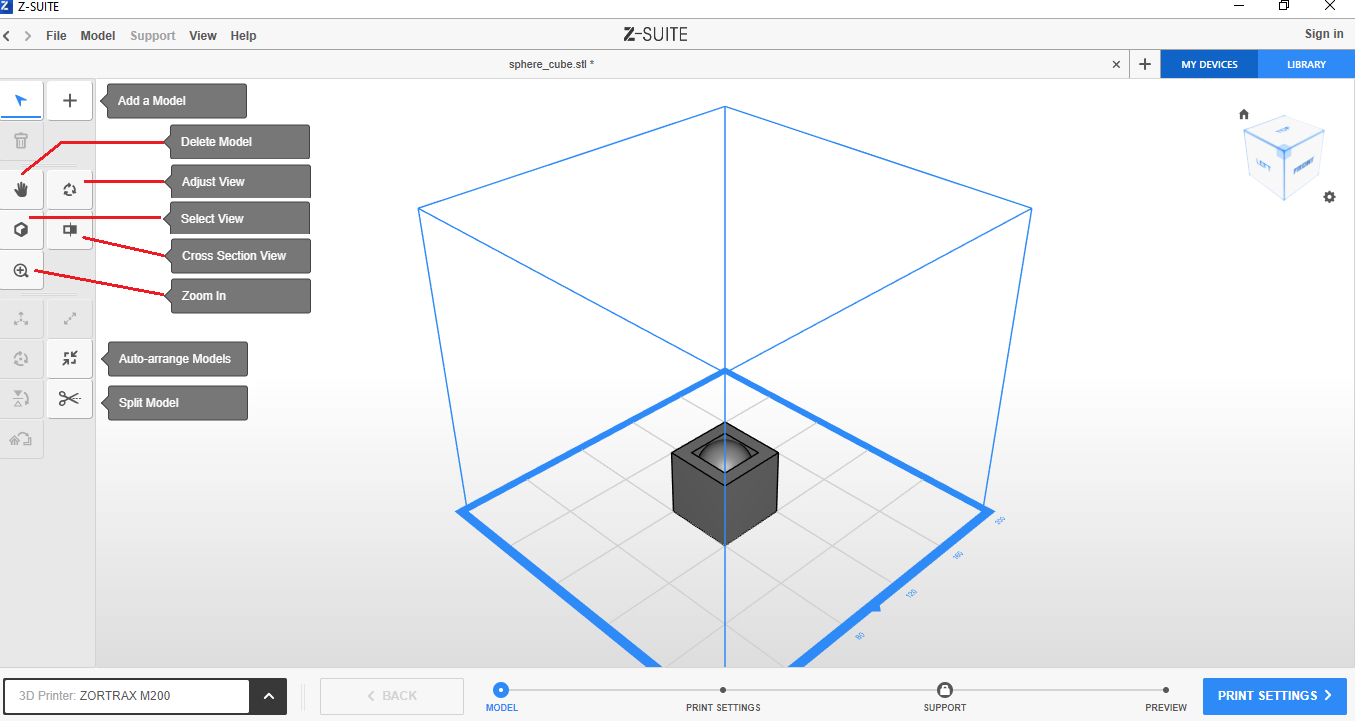The width and height of the screenshot is (1355, 721).
Task: Select the arrow selection tool
Action: click(21, 100)
